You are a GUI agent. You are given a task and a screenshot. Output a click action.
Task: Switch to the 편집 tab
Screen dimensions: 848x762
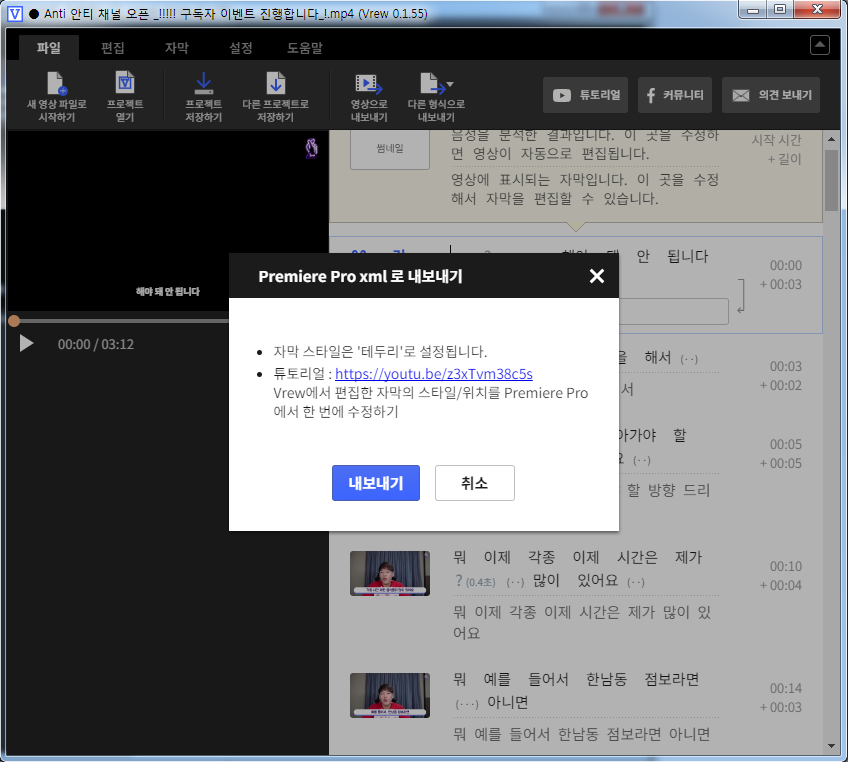click(x=112, y=48)
